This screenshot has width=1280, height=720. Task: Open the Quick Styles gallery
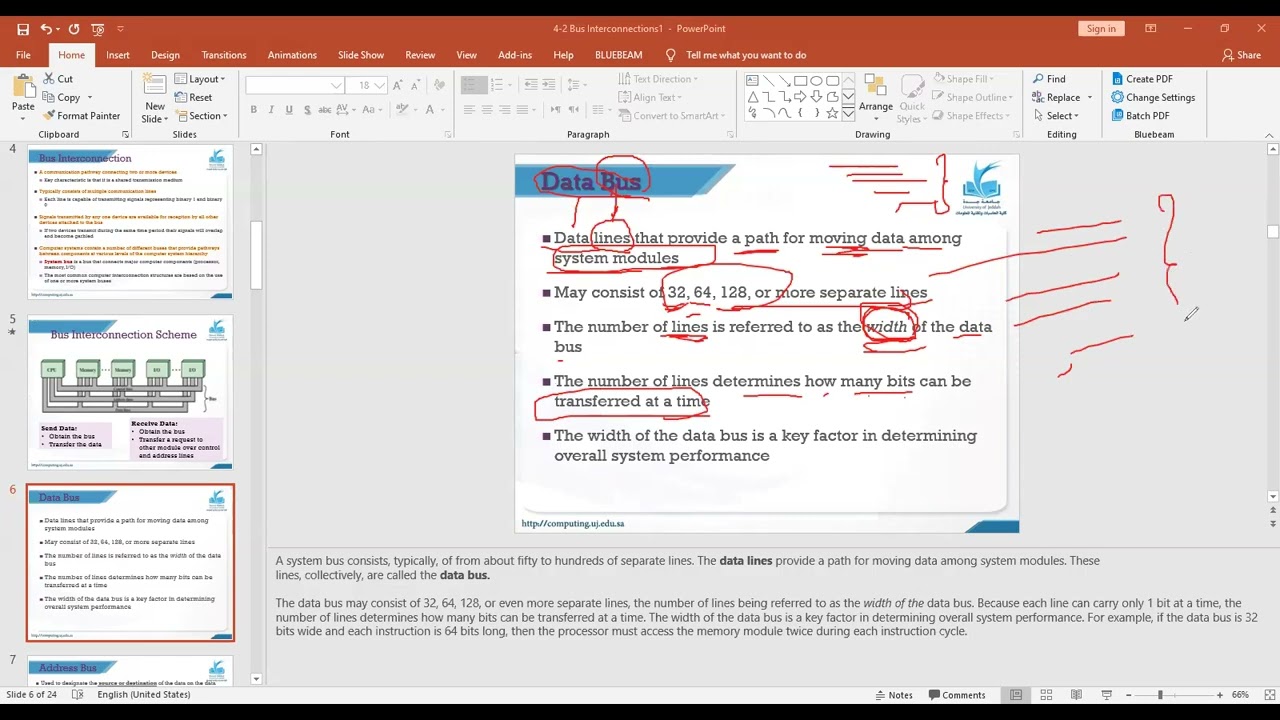click(911, 98)
